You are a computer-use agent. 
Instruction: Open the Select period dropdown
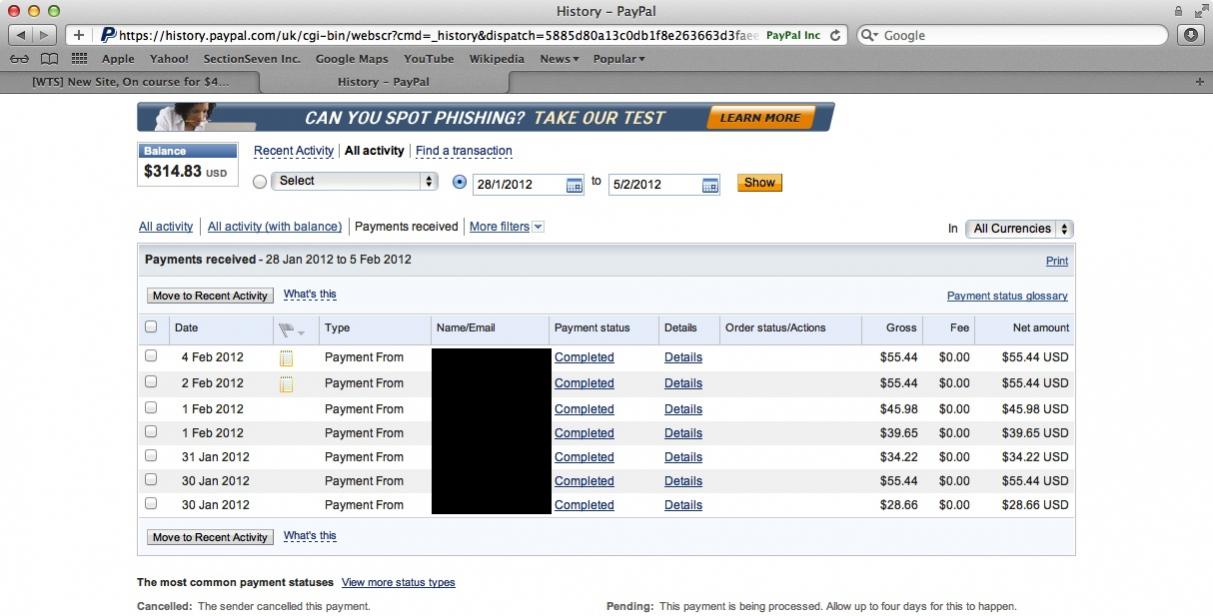[x=354, y=181]
